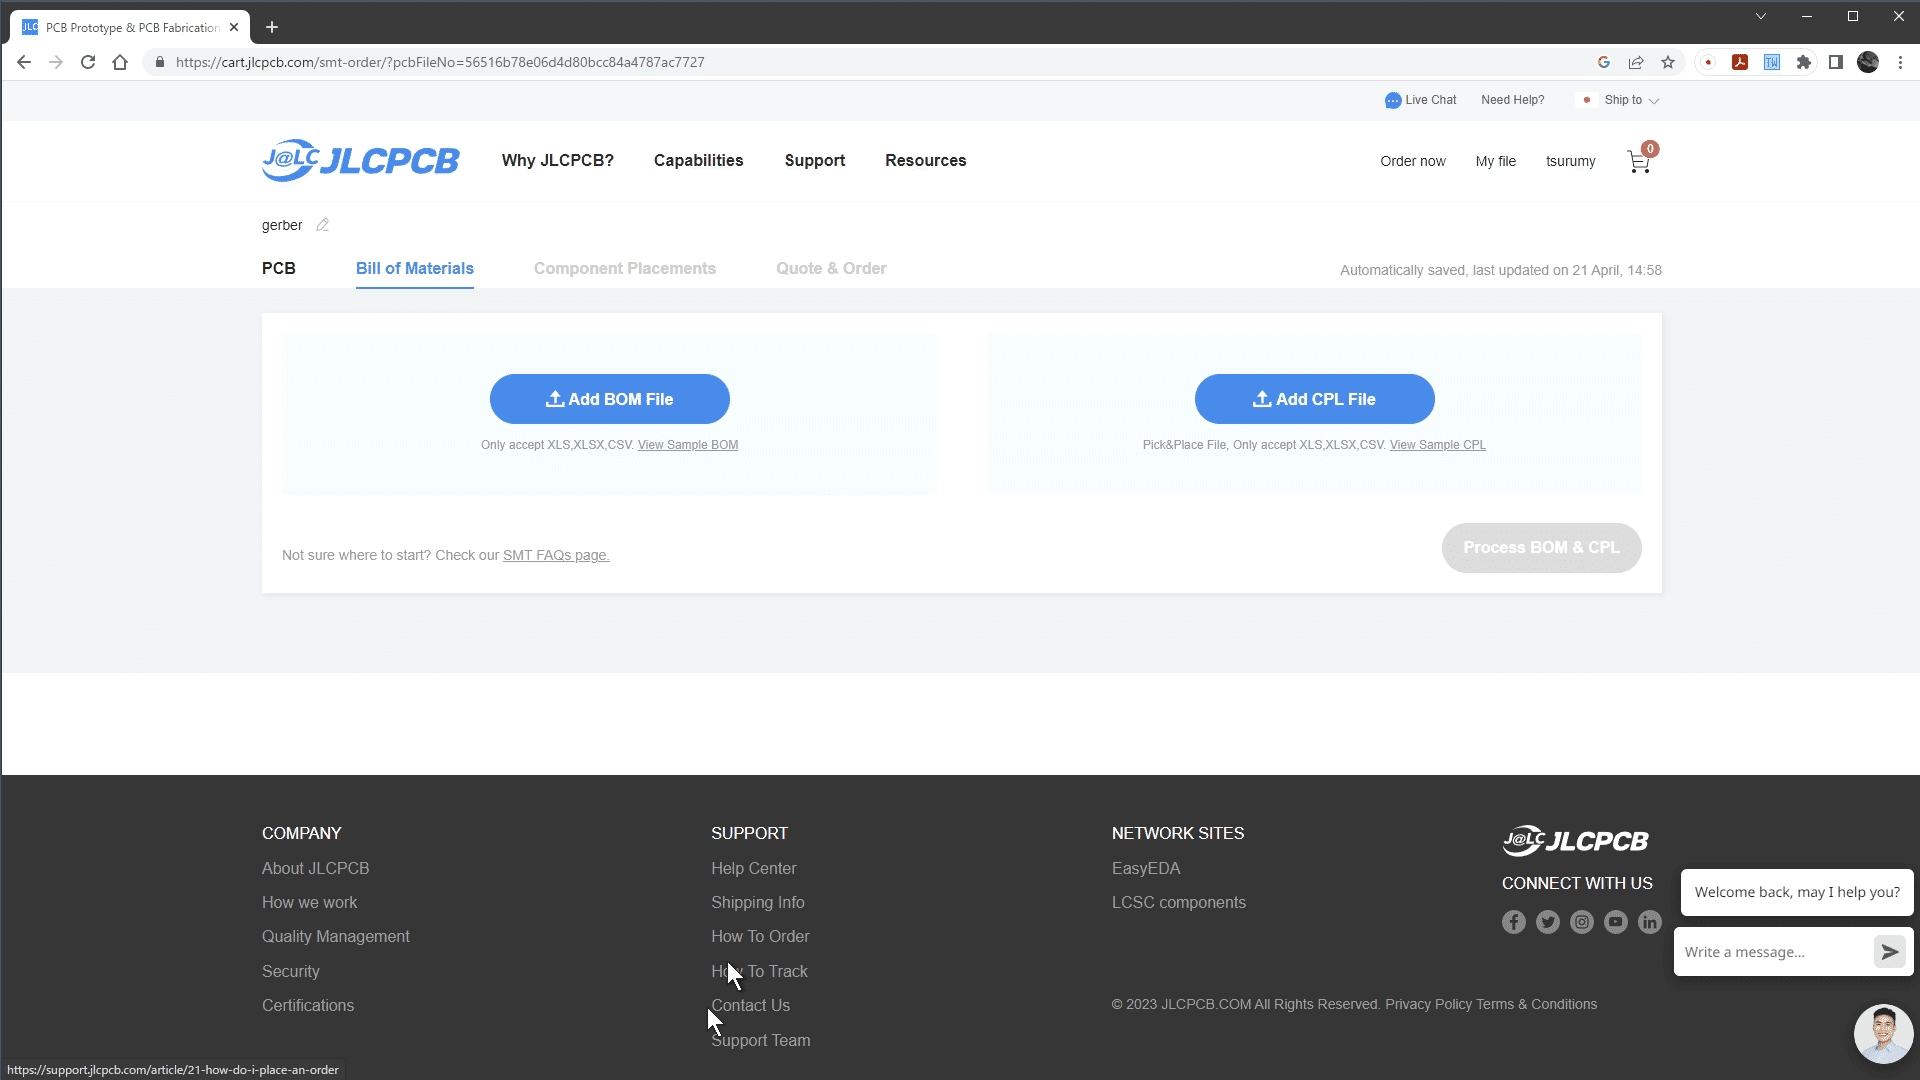The height and width of the screenshot is (1080, 1920).
Task: Open the shopping cart icon
Action: pyautogui.click(x=1638, y=162)
